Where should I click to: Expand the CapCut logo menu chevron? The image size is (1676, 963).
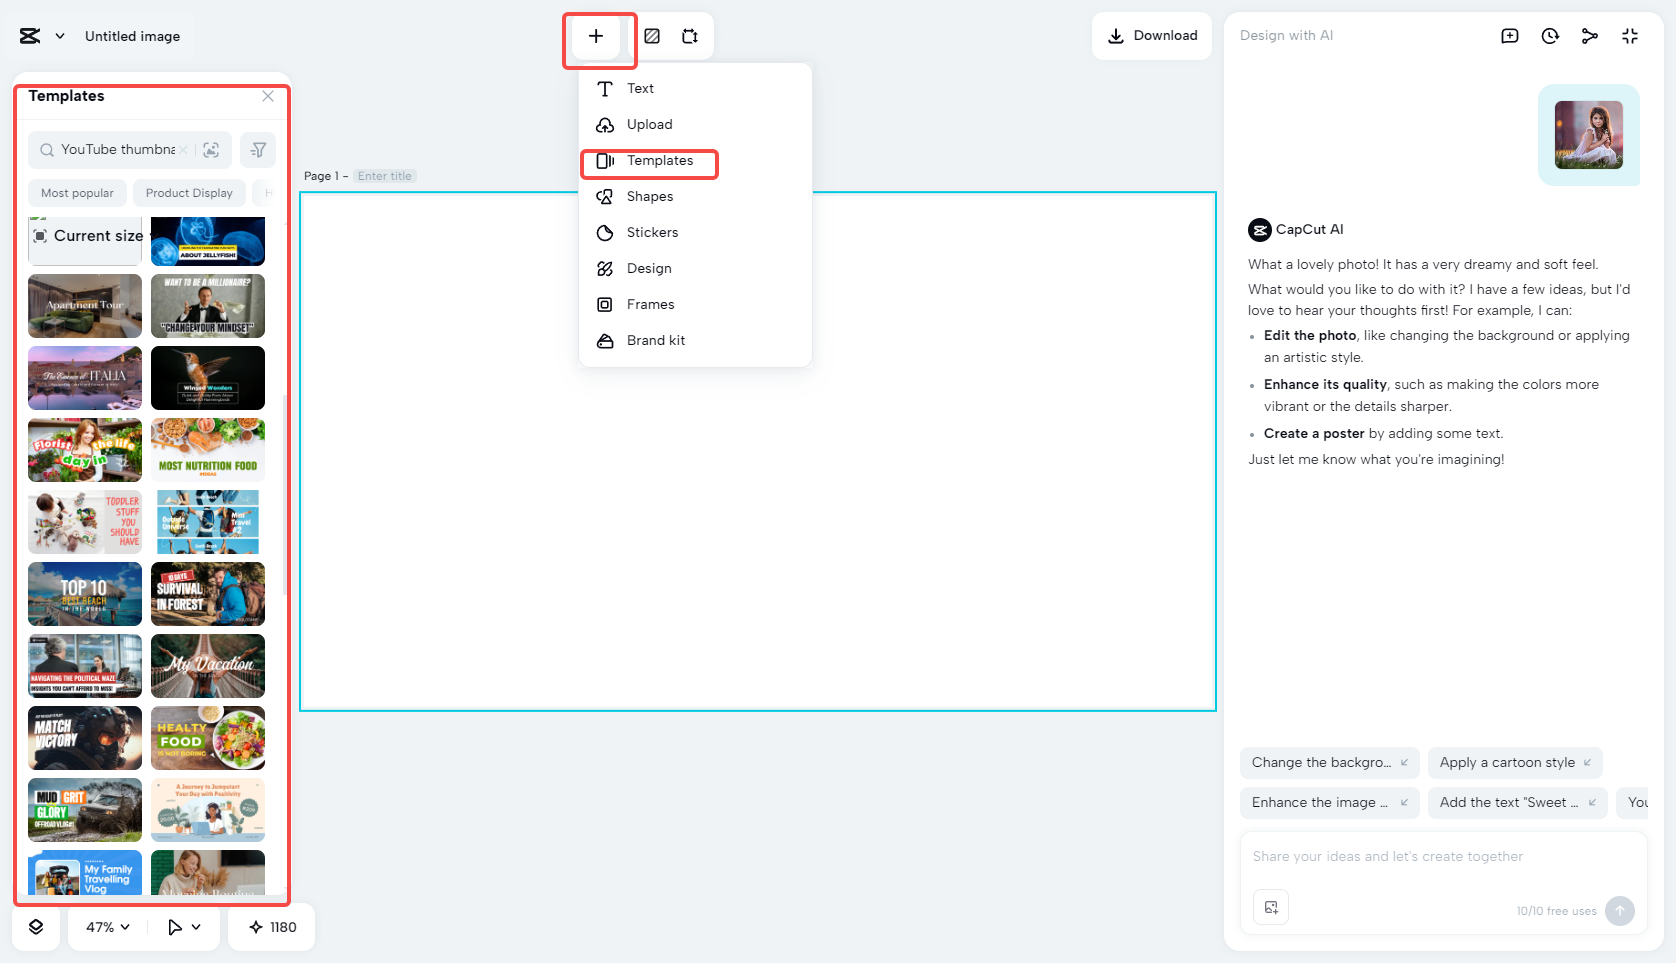tap(60, 36)
